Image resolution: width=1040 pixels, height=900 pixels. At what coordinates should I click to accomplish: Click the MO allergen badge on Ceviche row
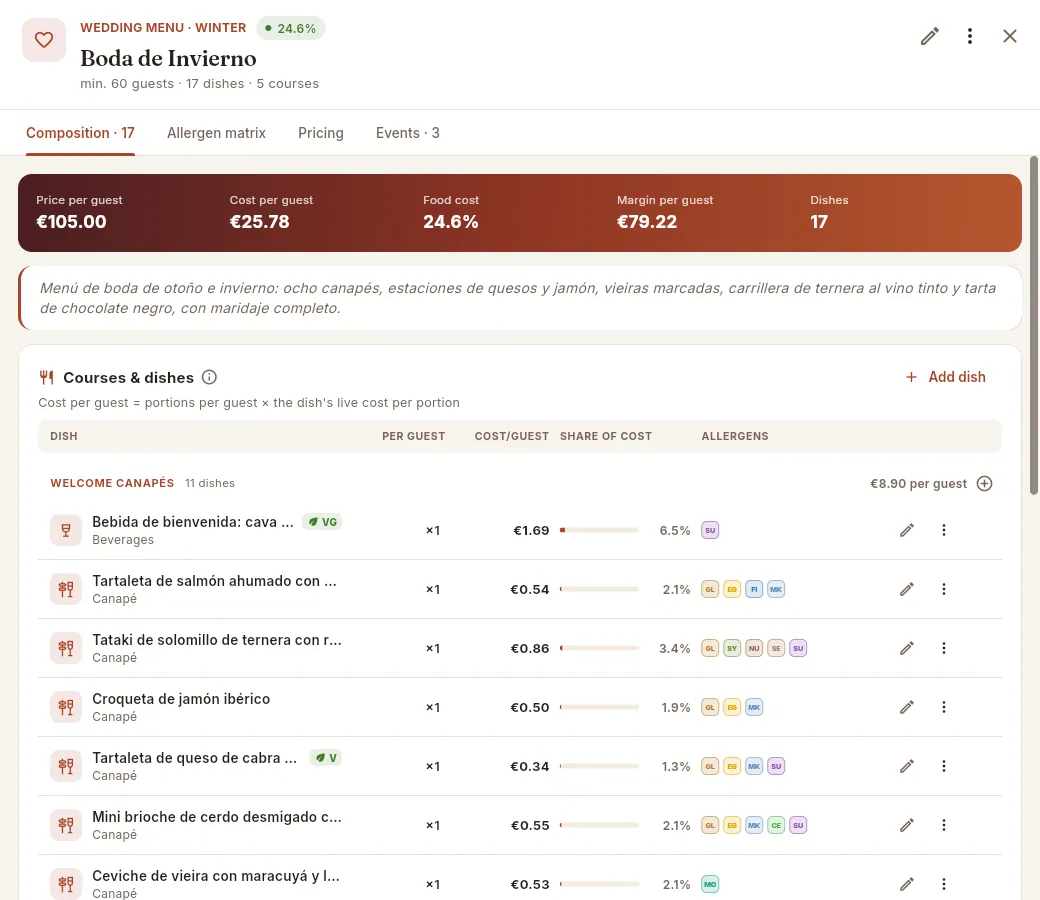[x=710, y=884]
